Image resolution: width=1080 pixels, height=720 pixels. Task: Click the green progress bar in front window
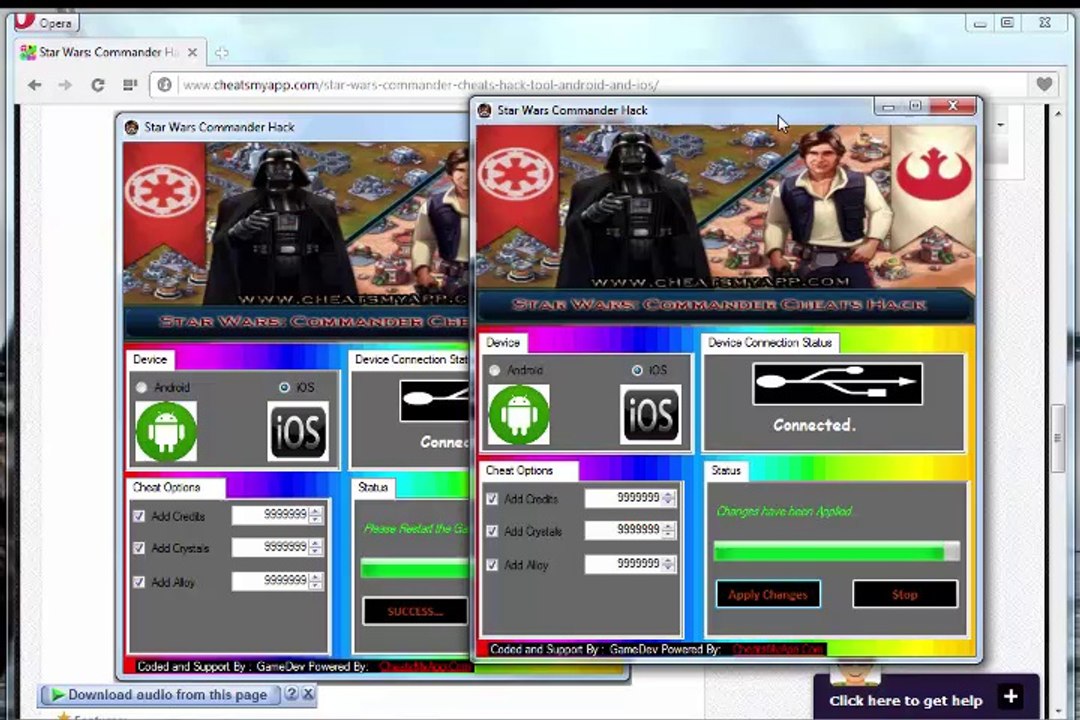pyautogui.click(x=836, y=551)
